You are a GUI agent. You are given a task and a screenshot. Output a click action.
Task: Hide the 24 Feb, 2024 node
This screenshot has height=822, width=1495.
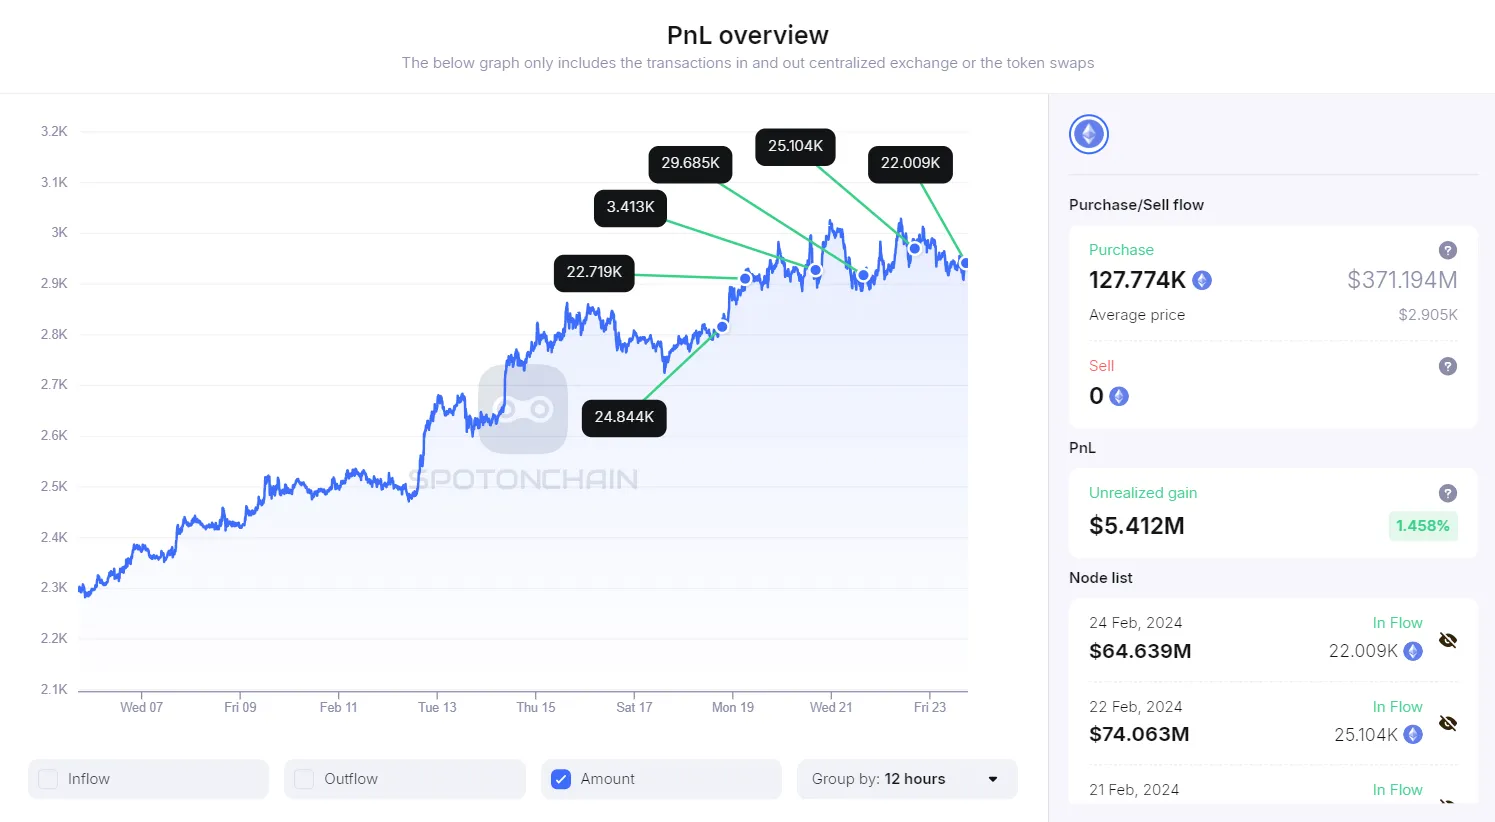click(1447, 640)
